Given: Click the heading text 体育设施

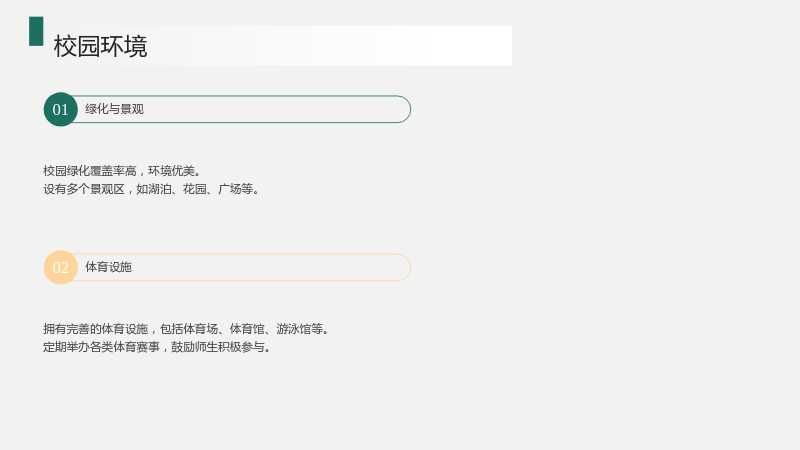Looking at the screenshot, I should coord(109,267).
